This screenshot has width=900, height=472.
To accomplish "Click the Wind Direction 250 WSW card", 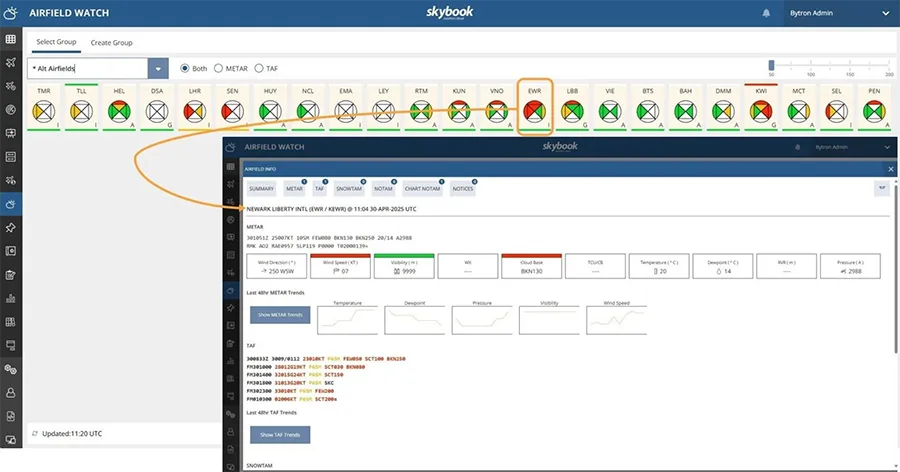I will (277, 266).
